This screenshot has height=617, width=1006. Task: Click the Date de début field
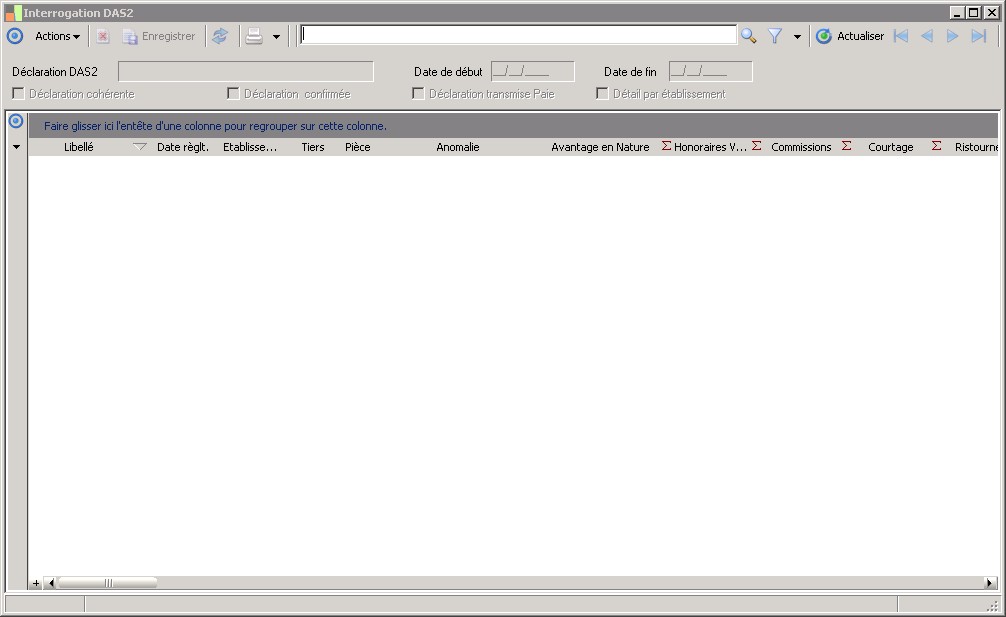[533, 71]
